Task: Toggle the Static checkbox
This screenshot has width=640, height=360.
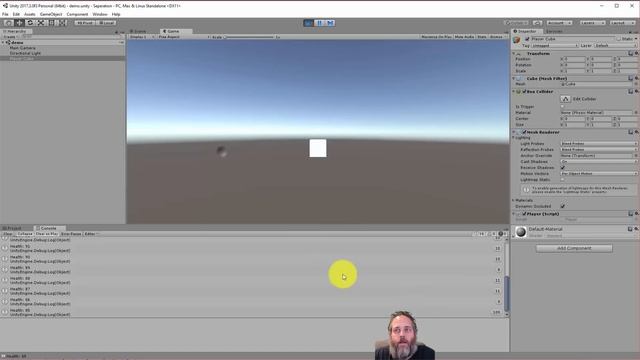Action: click(x=618, y=39)
